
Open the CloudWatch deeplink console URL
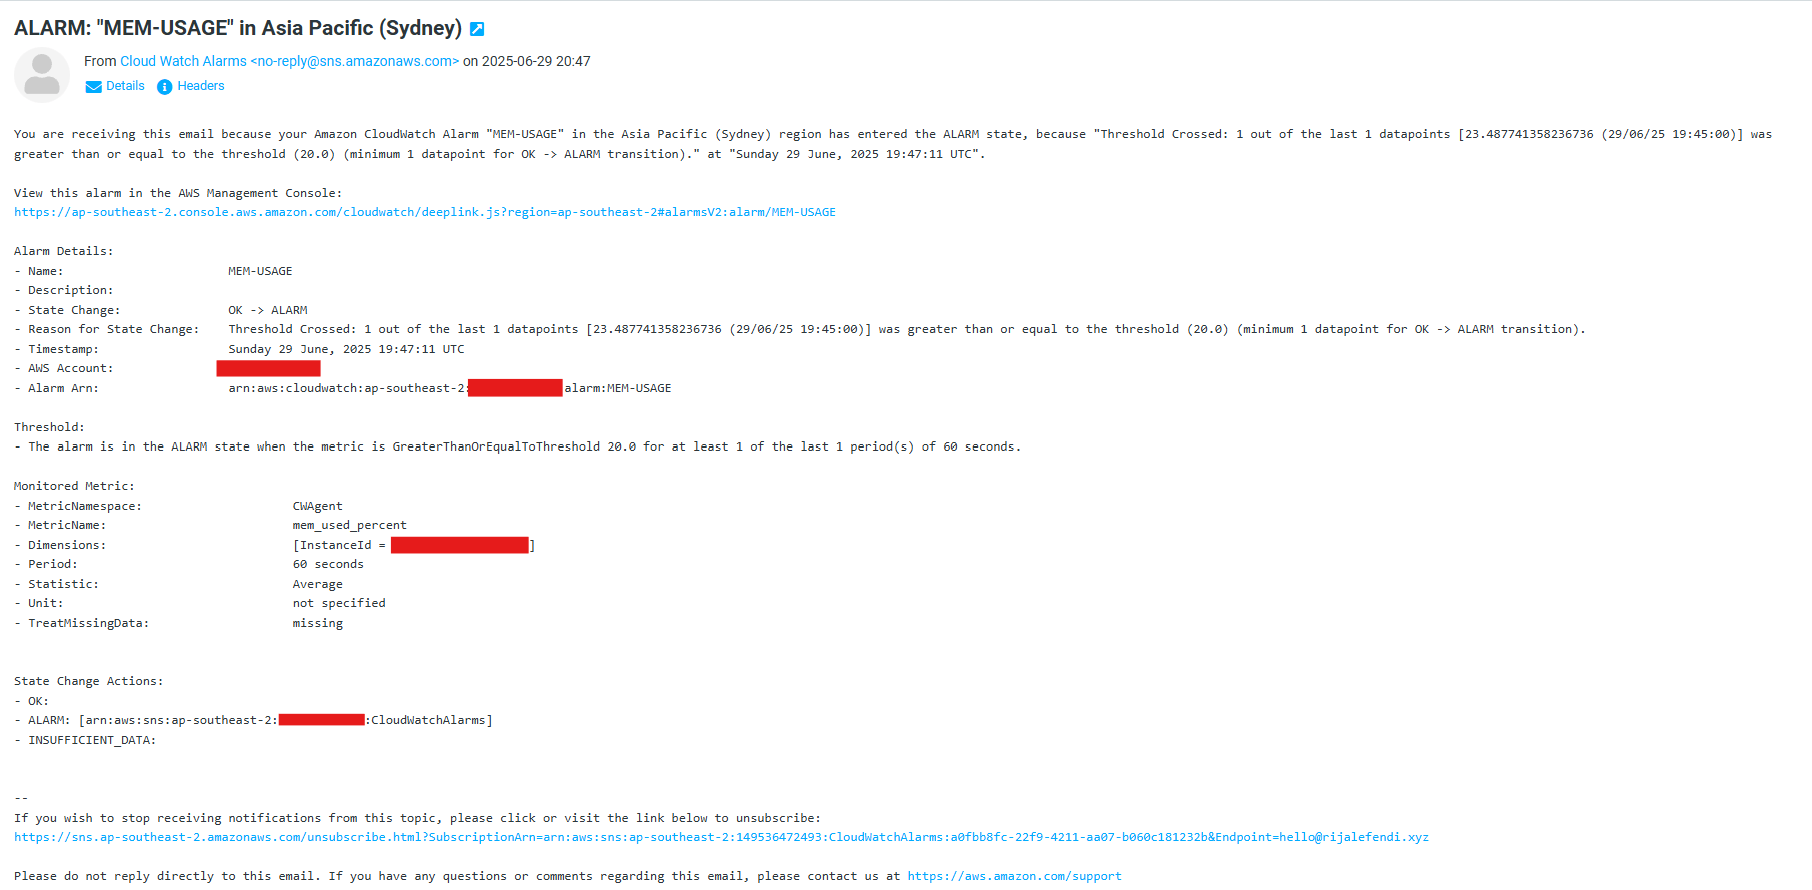(x=425, y=212)
